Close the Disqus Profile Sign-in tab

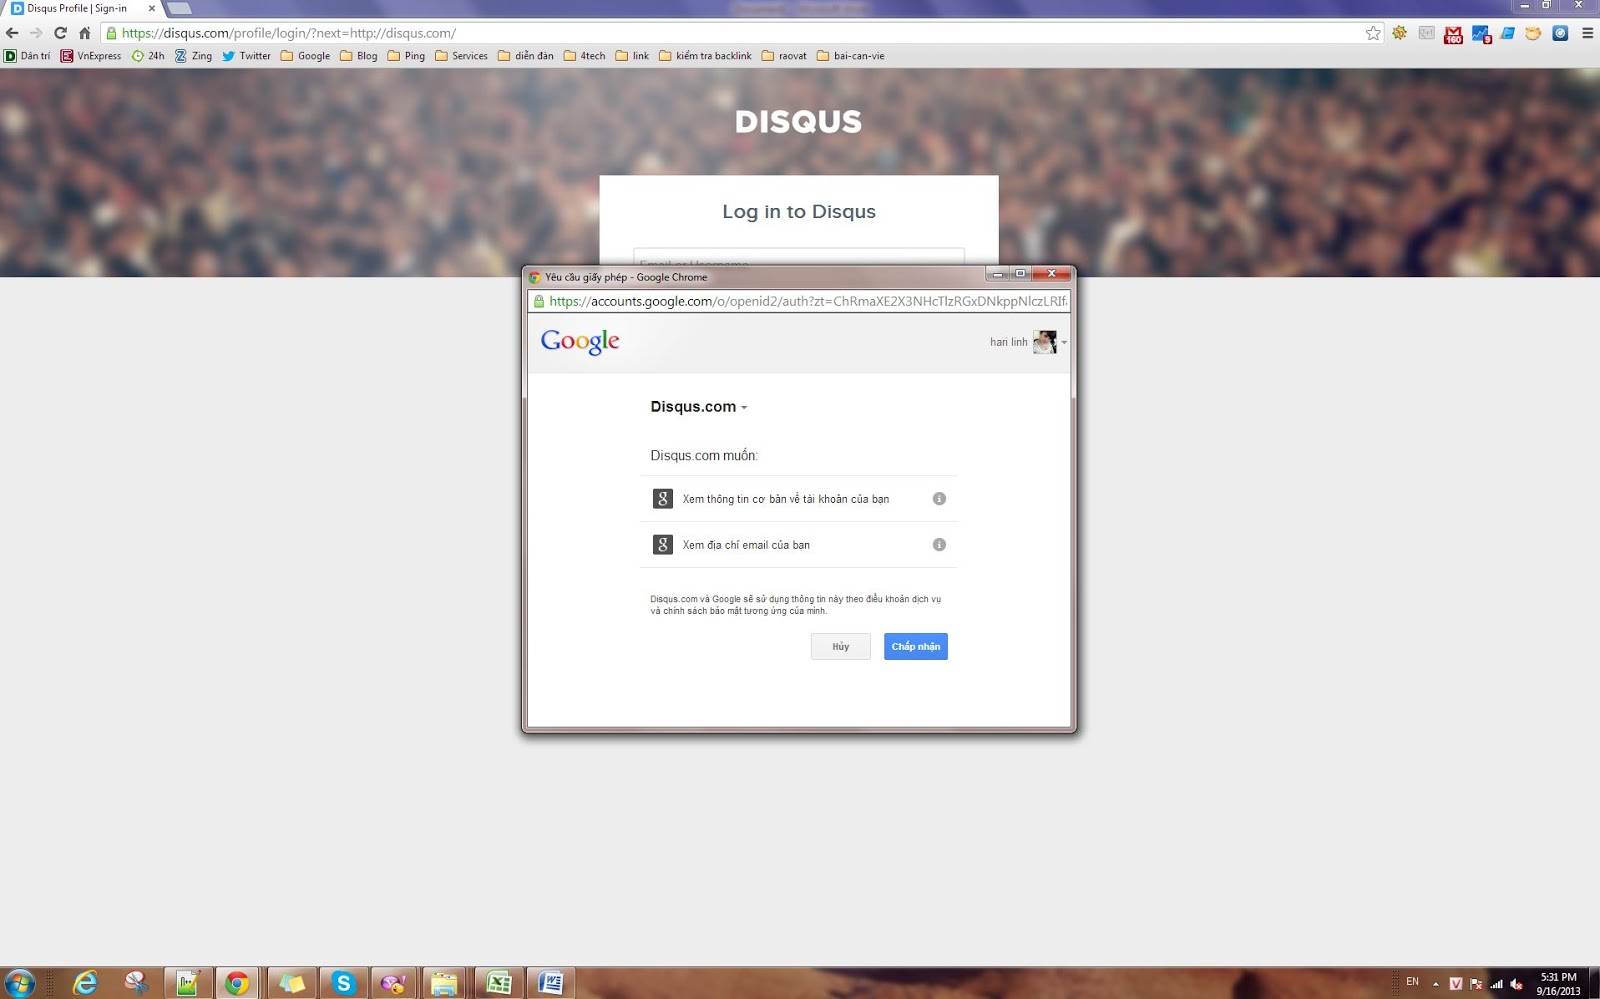(x=152, y=9)
